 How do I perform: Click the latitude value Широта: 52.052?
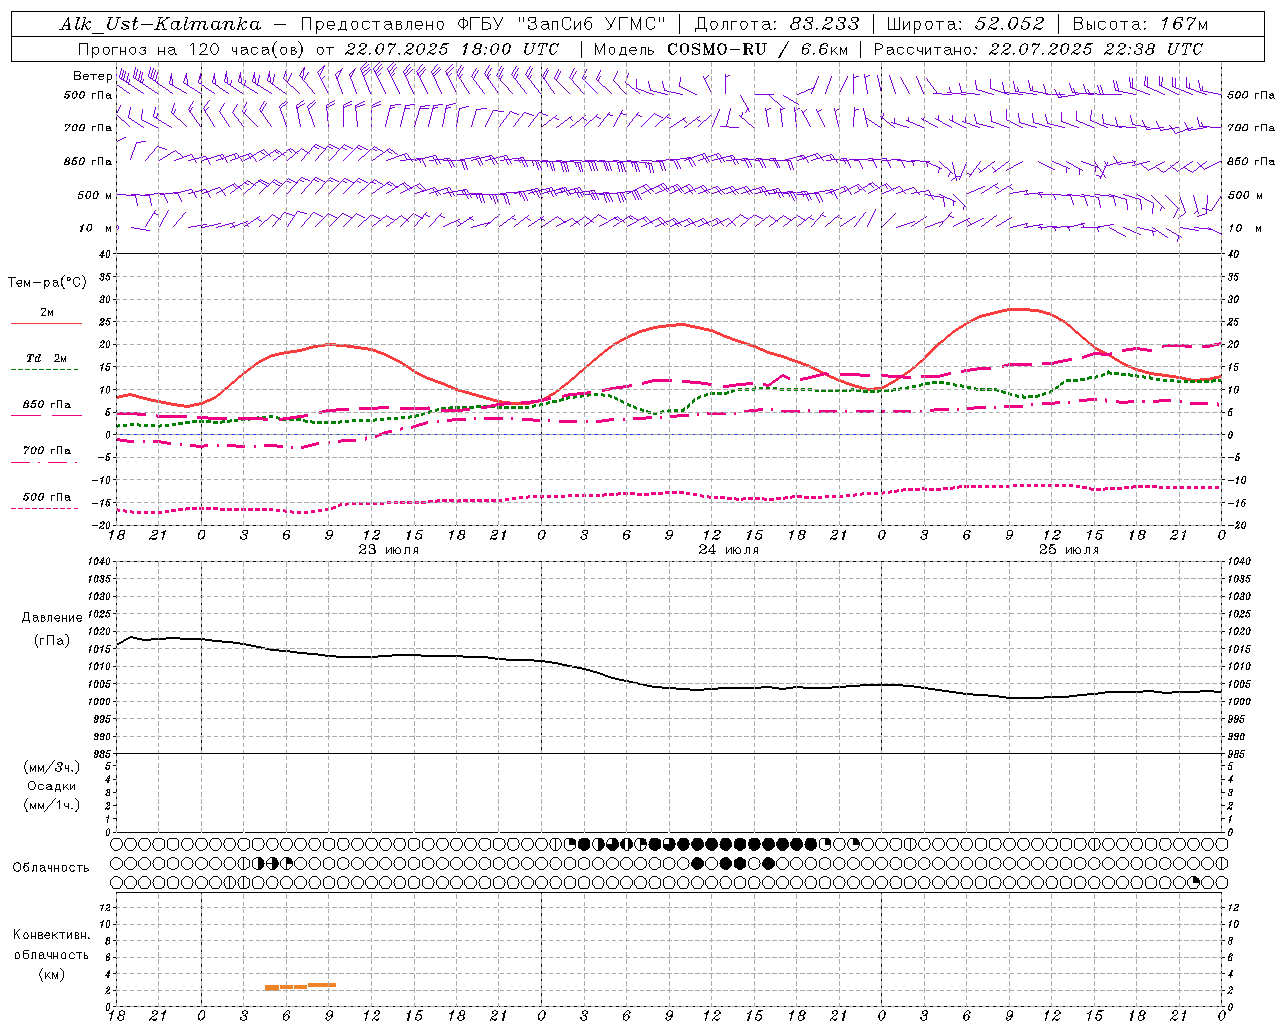click(964, 24)
